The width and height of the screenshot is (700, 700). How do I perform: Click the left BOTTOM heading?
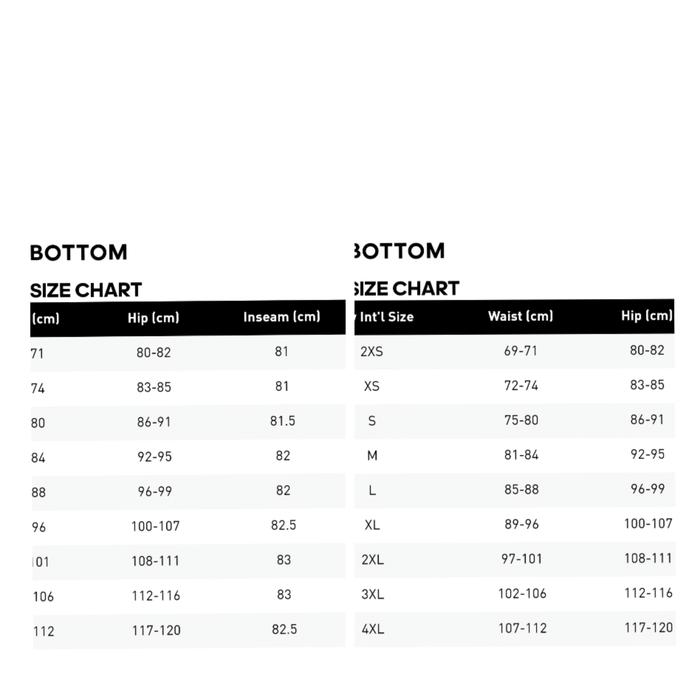point(79,253)
